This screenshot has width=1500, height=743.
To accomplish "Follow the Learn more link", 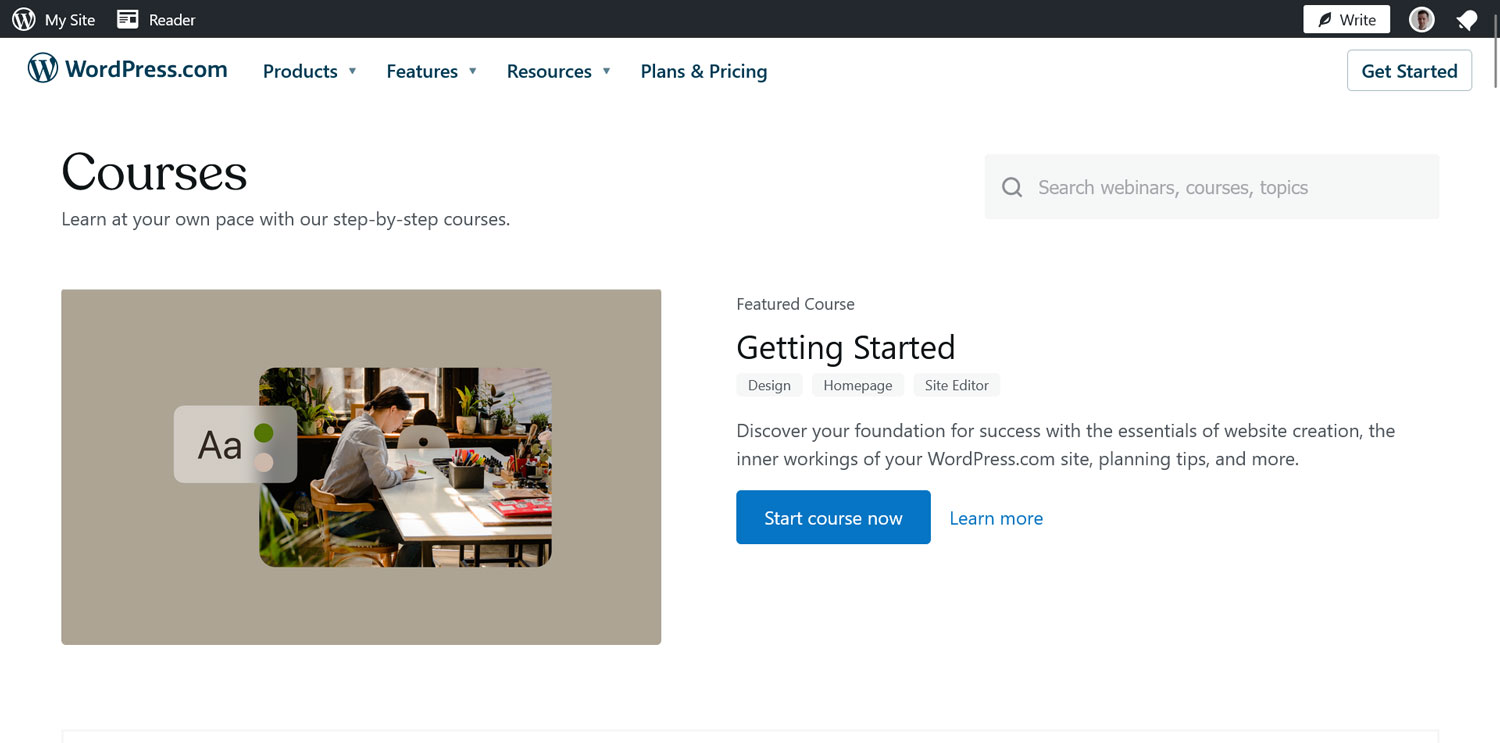I will 996,518.
